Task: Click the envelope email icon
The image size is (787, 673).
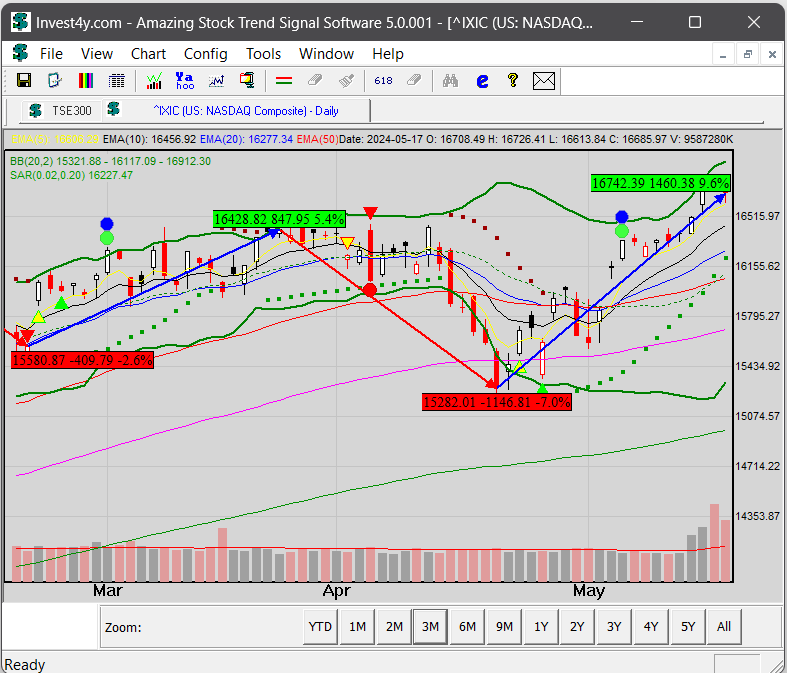Action: point(543,81)
